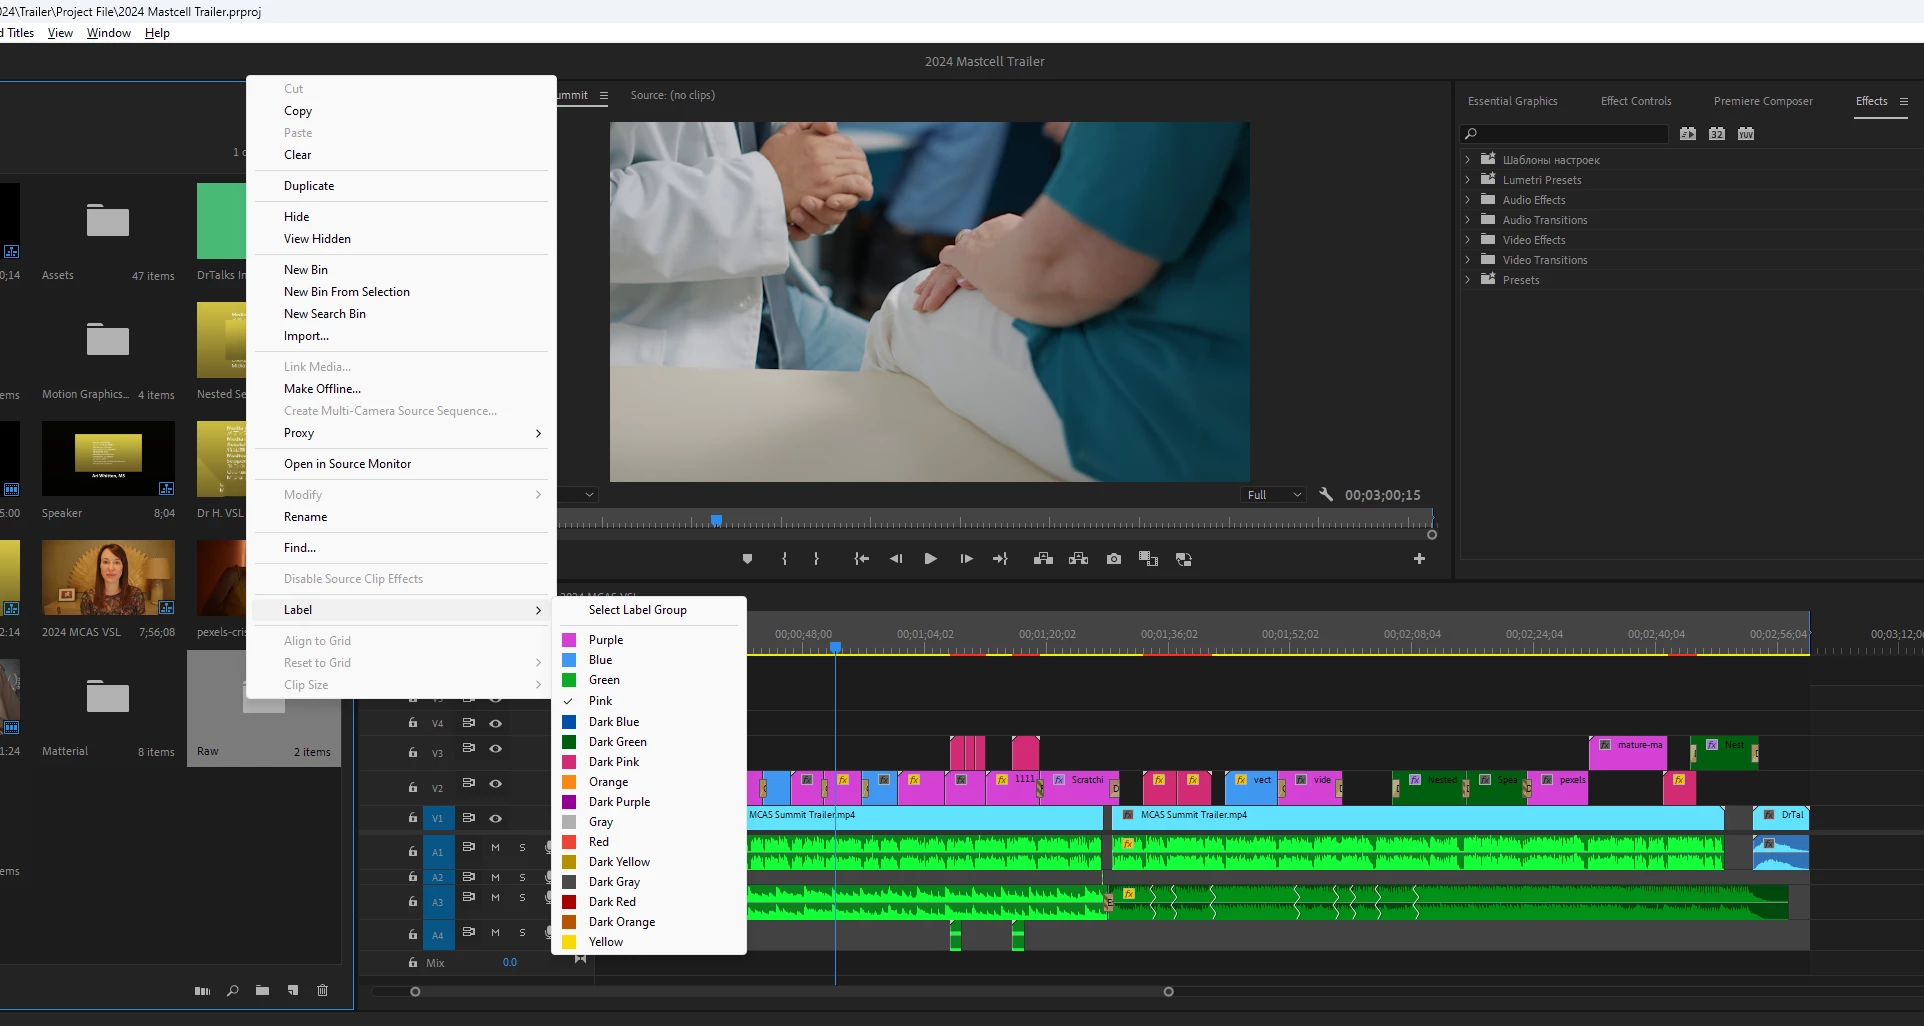Choose Copy from context menu
The width and height of the screenshot is (1924, 1026).
401,111
